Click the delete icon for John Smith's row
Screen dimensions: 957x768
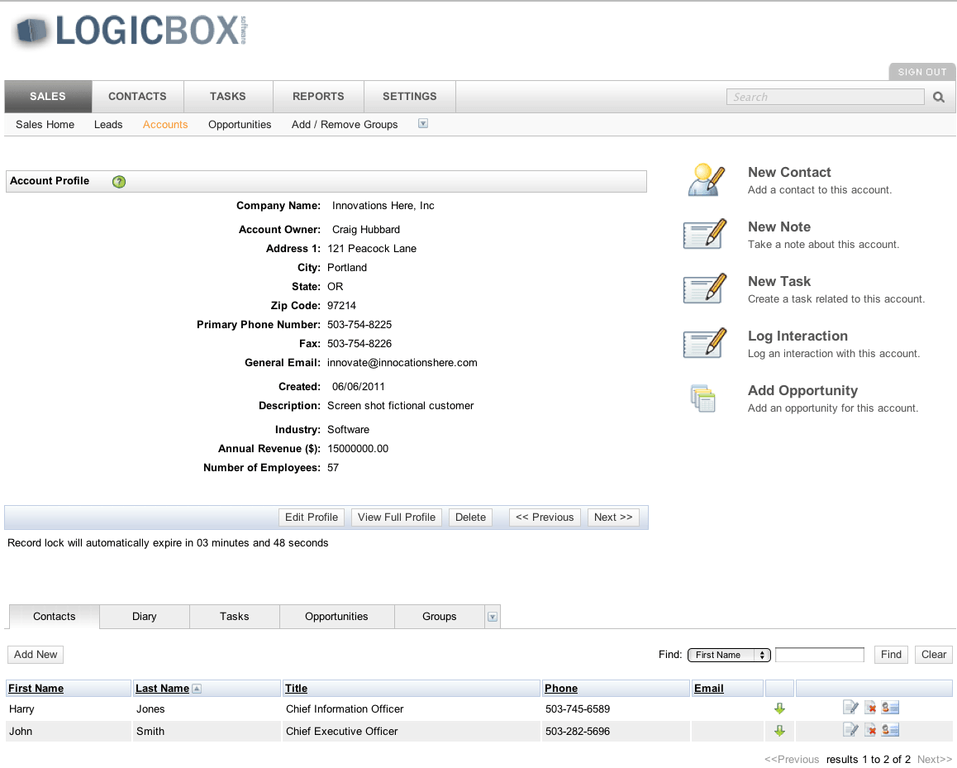coord(870,730)
